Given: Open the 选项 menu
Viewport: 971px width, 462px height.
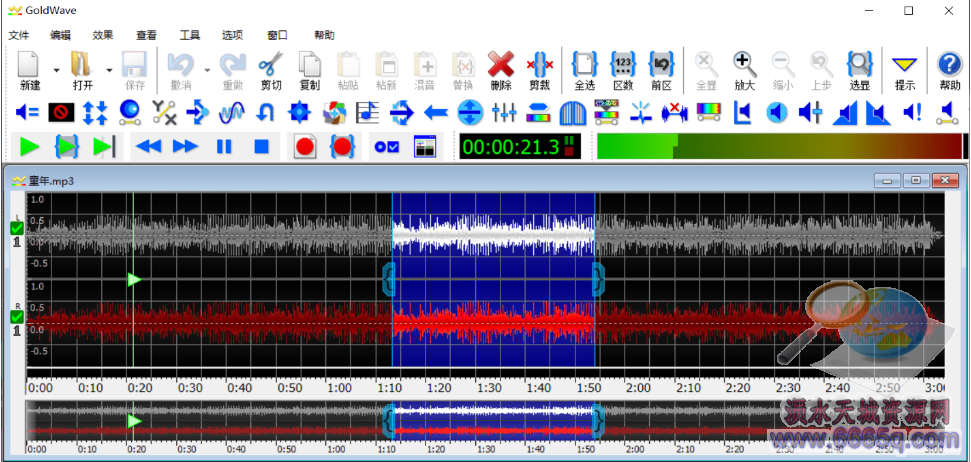Looking at the screenshot, I should (232, 35).
